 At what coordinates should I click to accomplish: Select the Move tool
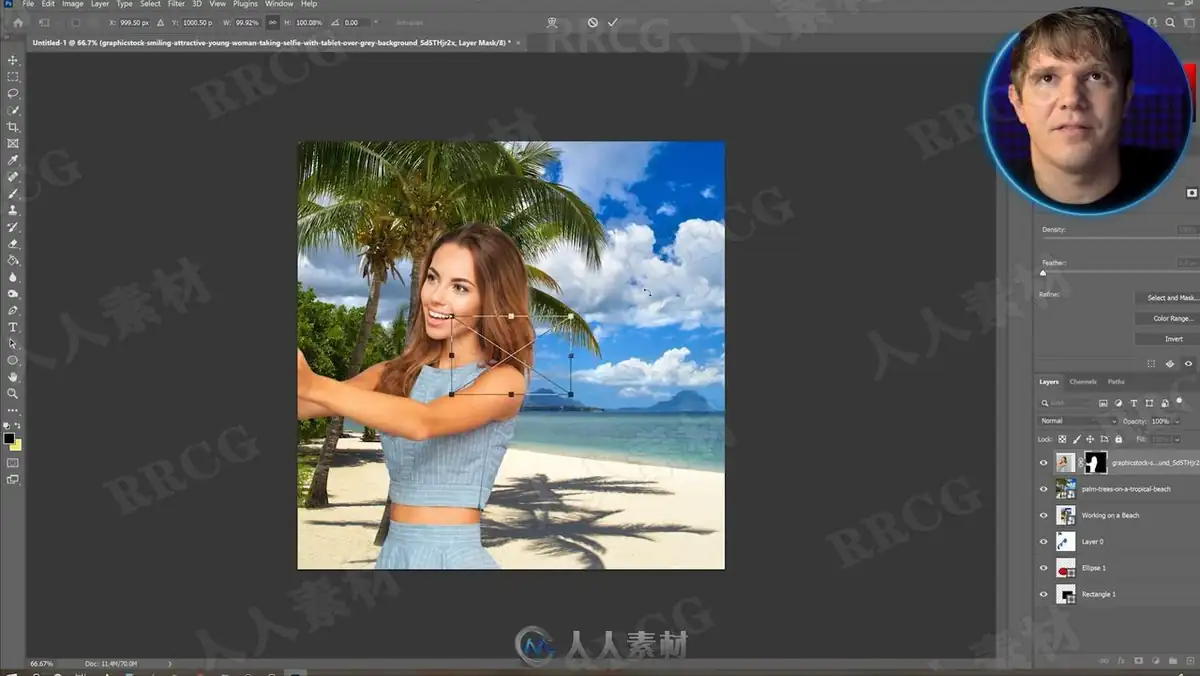tap(13, 59)
